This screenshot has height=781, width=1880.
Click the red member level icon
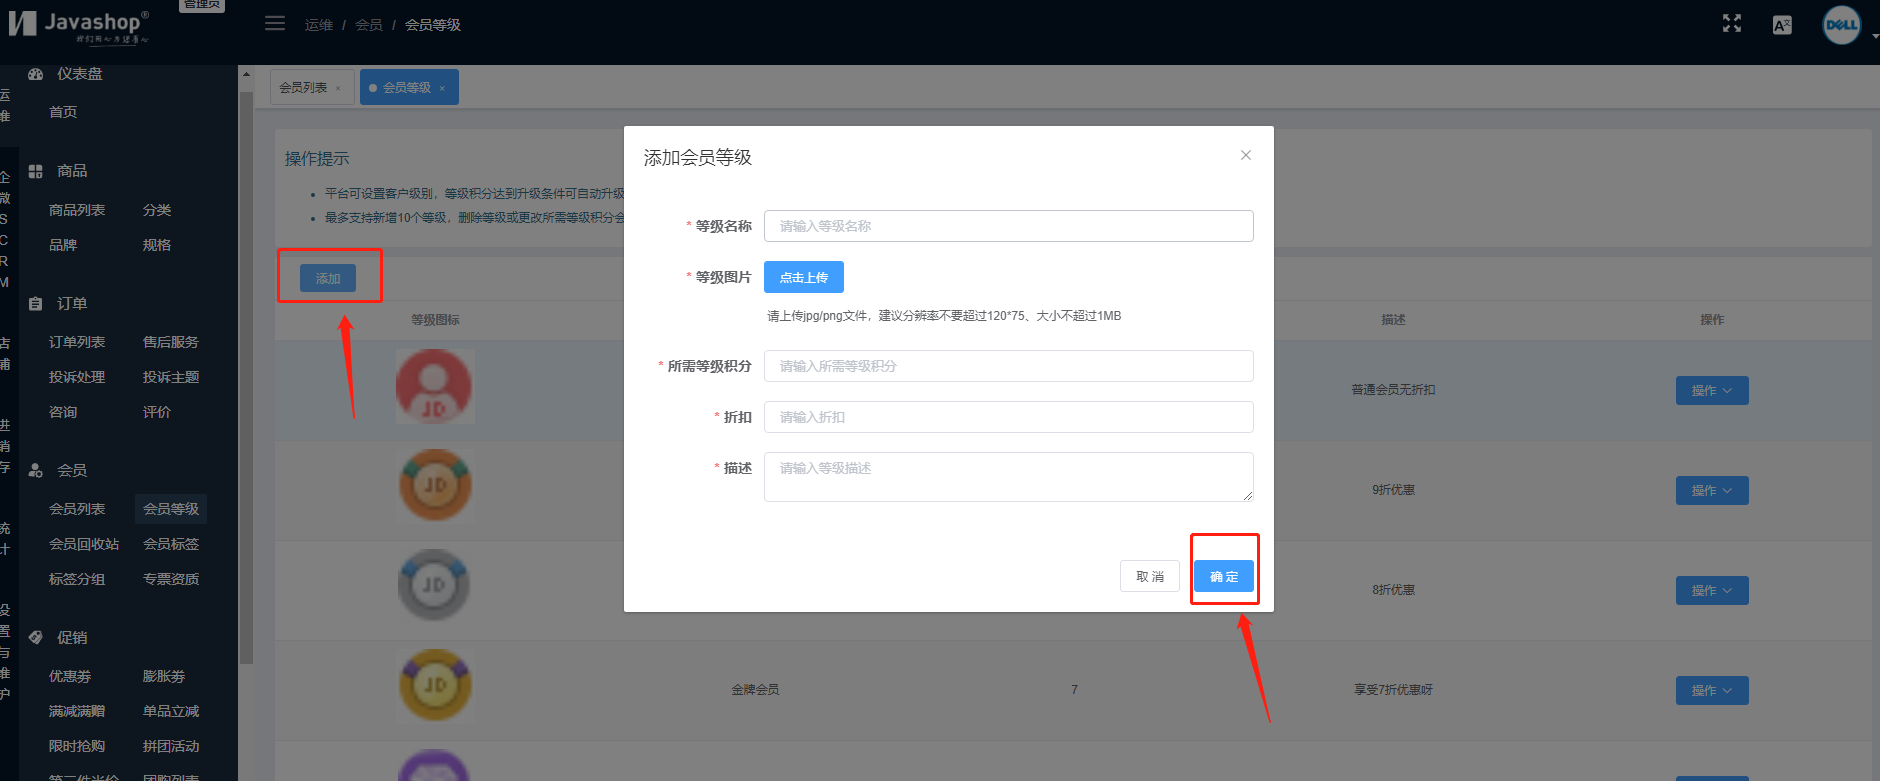coord(434,386)
